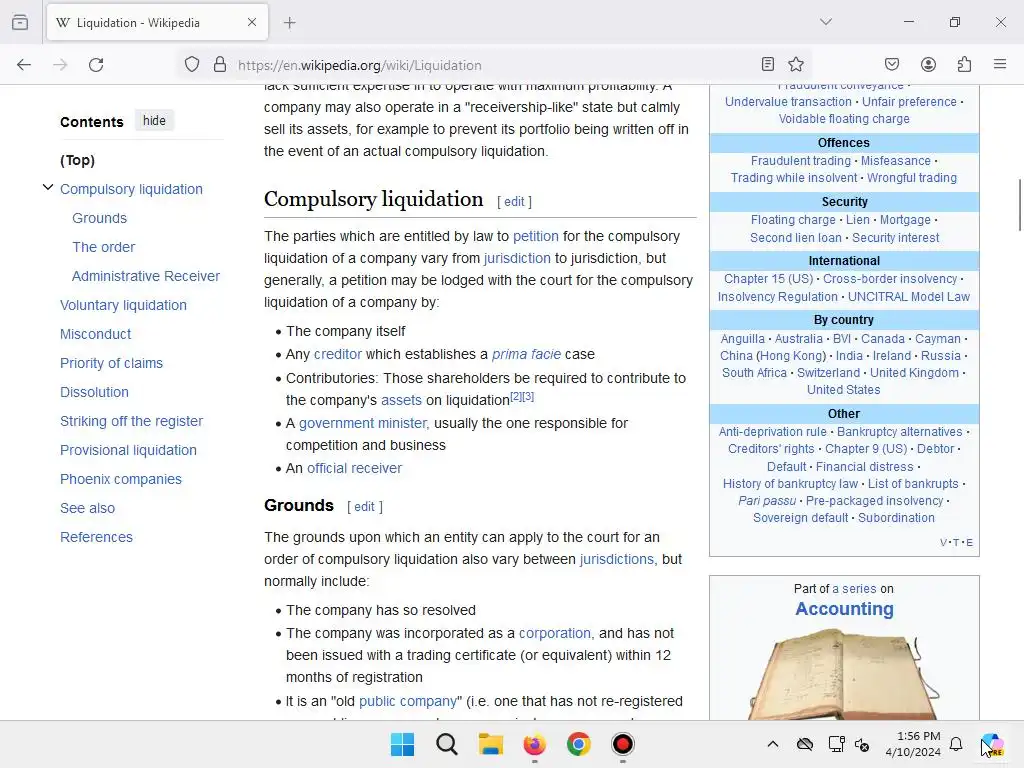
Task: Open United Kingdom country link
Action: (914, 373)
